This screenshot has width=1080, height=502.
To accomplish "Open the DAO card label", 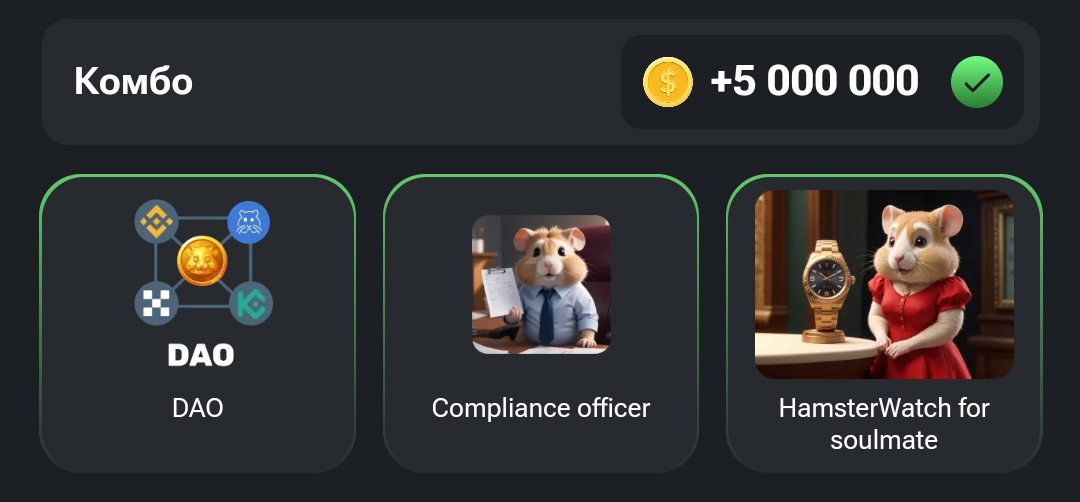I will pyautogui.click(x=198, y=408).
